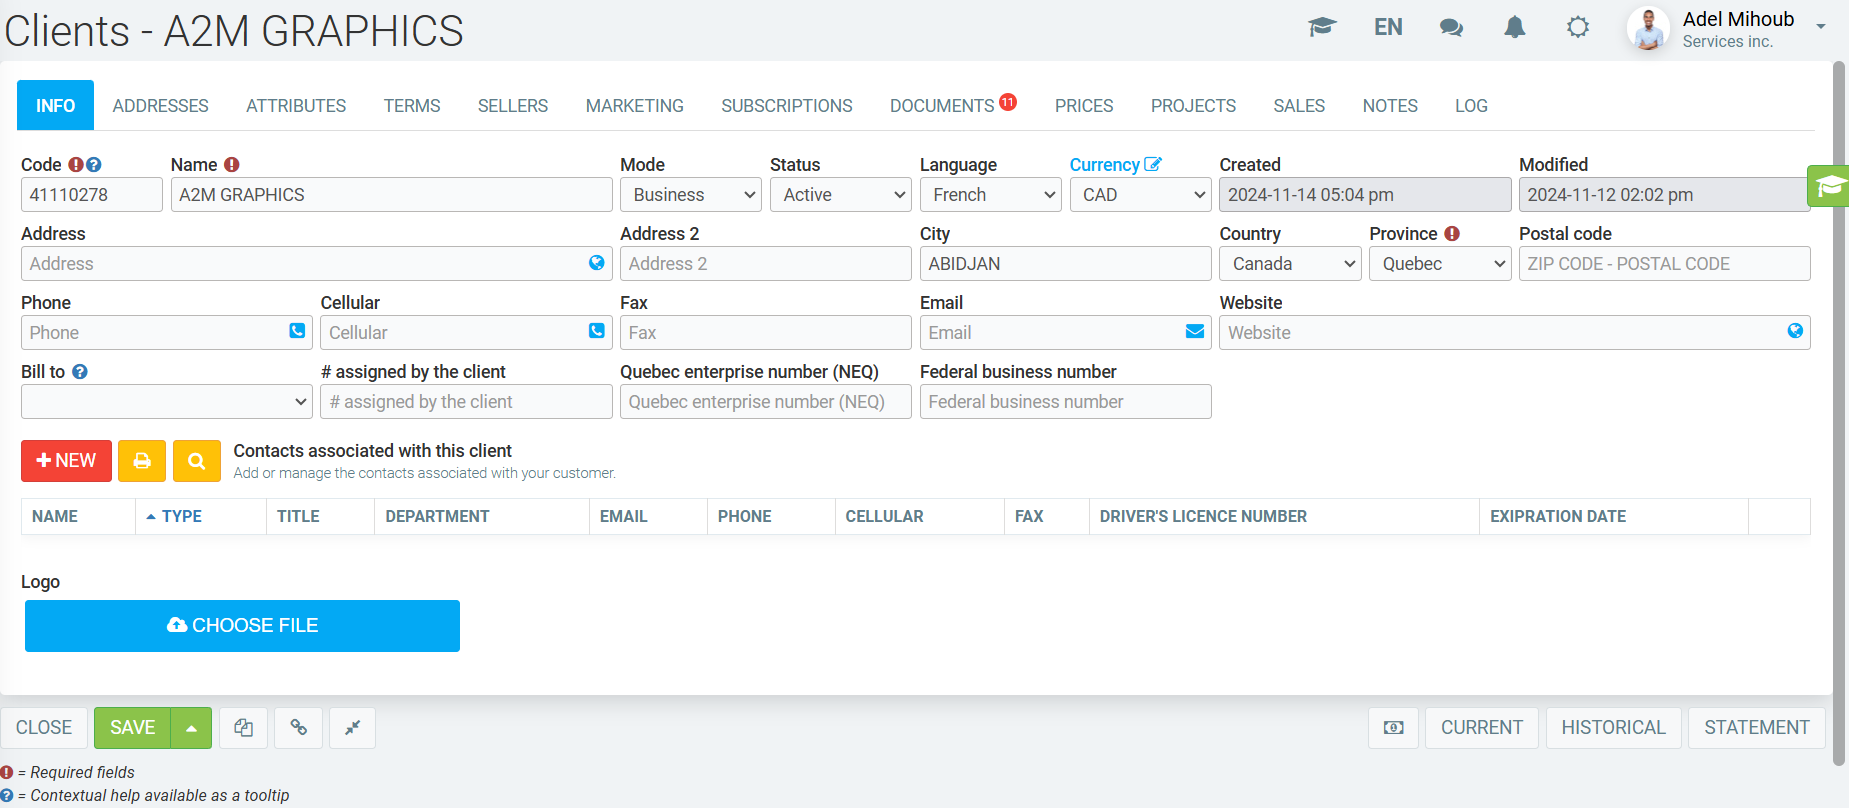This screenshot has height=808, width=1849.
Task: Click the globe icon in Website field
Action: pos(1795,331)
